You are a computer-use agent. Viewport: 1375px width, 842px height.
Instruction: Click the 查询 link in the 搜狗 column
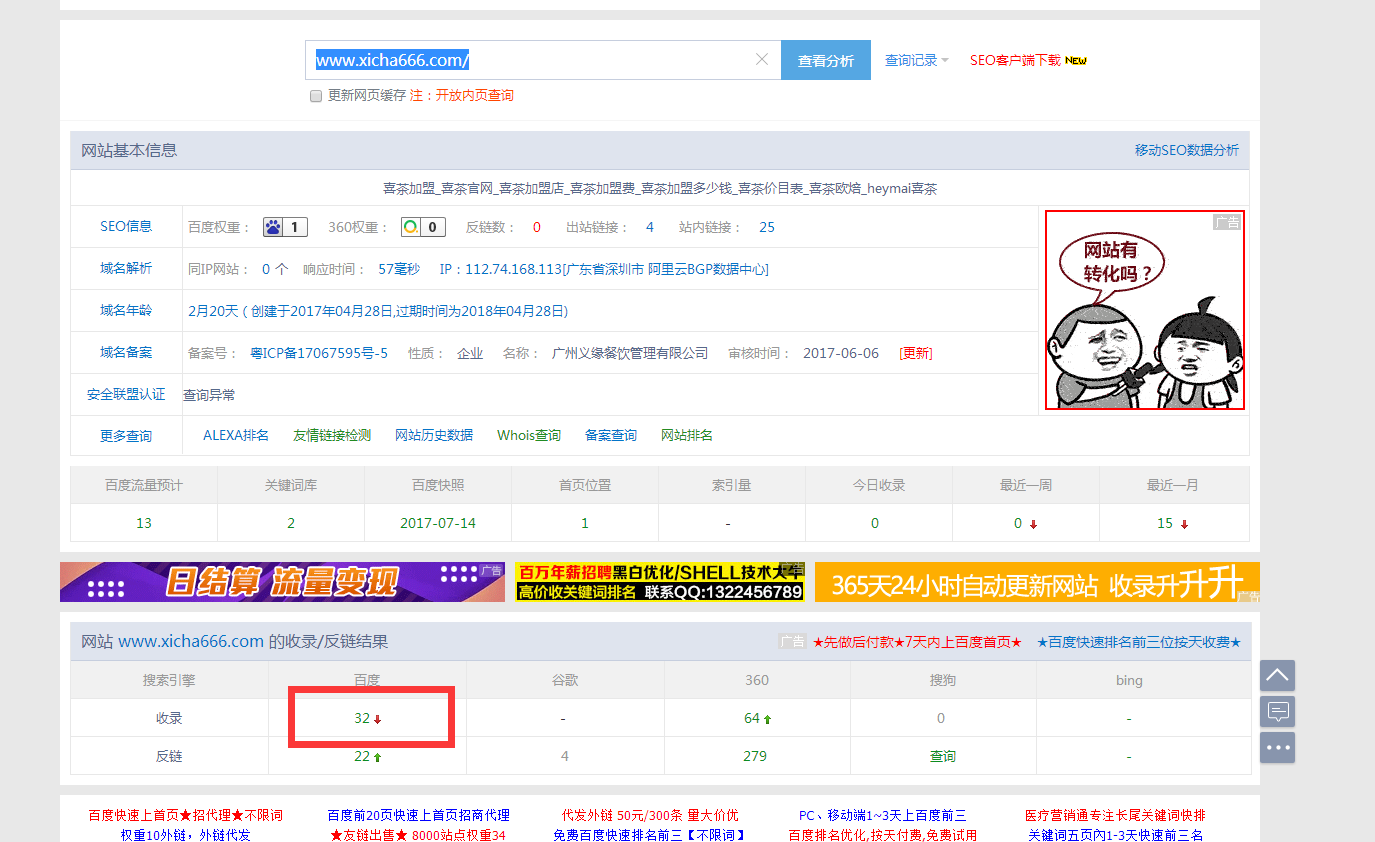point(943,756)
